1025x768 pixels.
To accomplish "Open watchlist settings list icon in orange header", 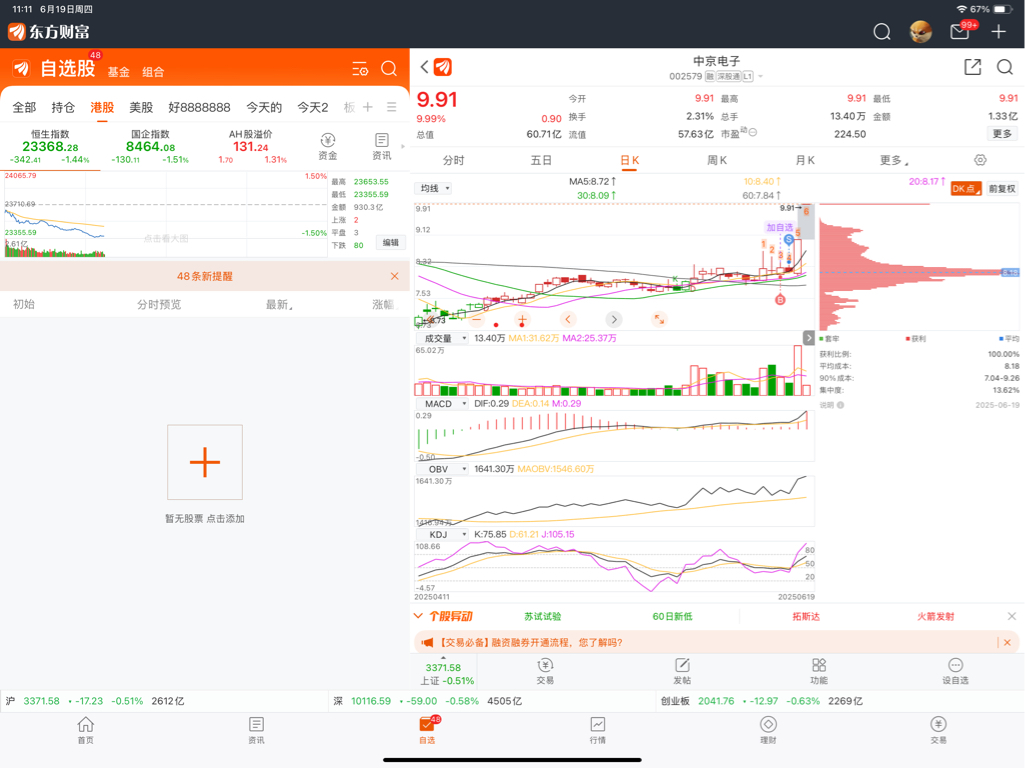I will tap(360, 69).
